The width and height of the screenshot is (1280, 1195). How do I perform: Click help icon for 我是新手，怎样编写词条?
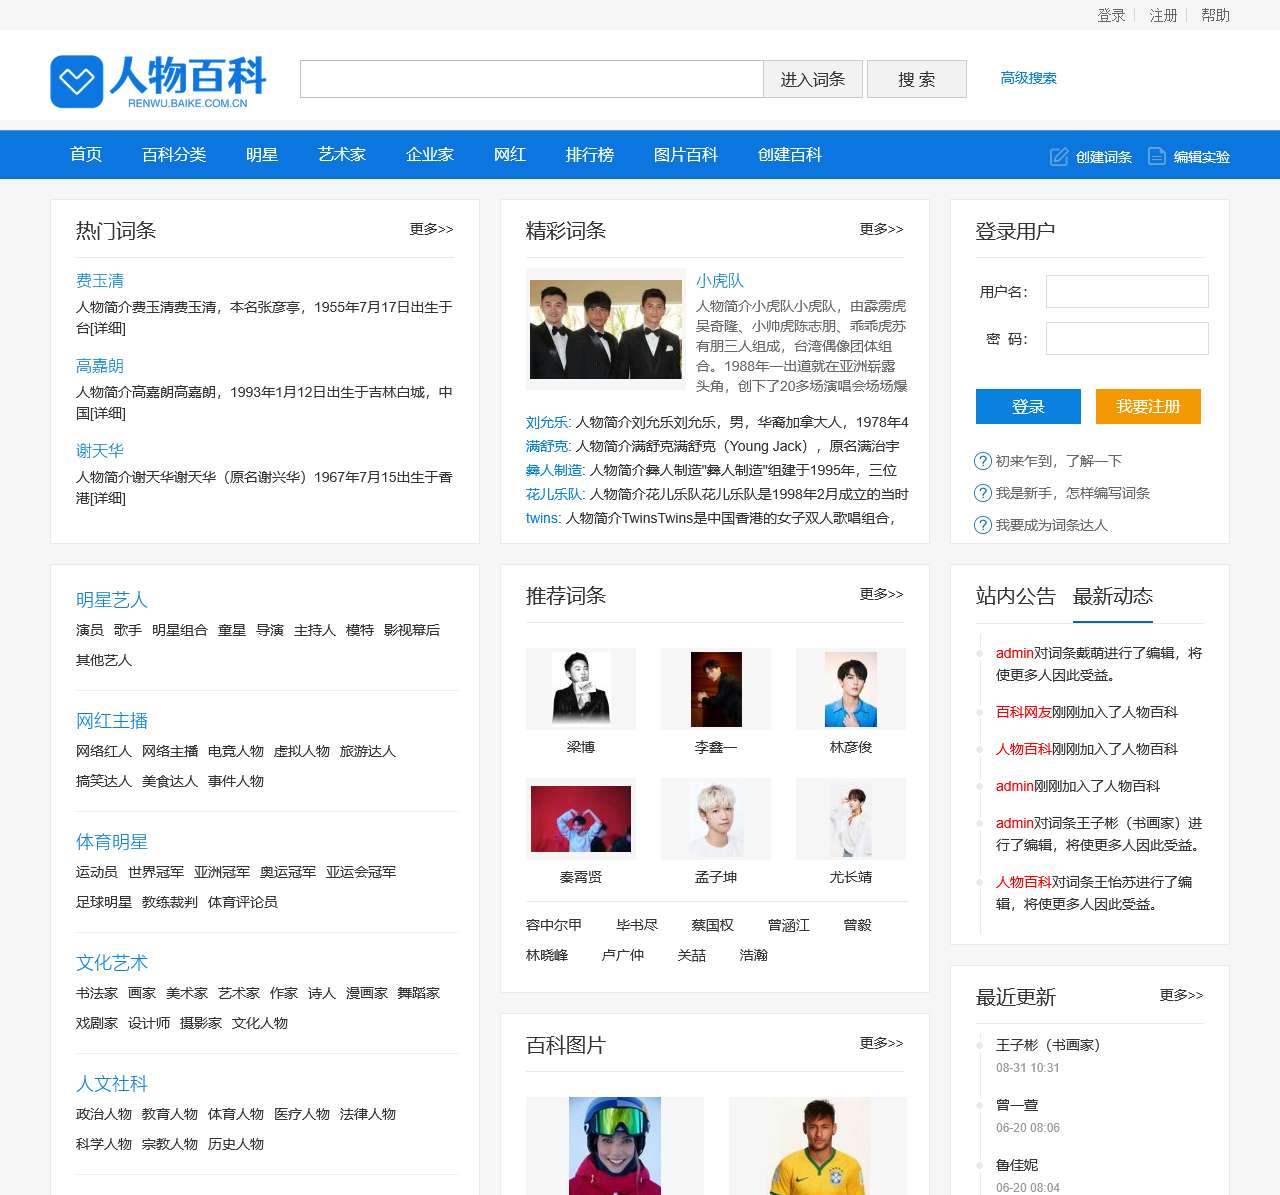point(981,493)
